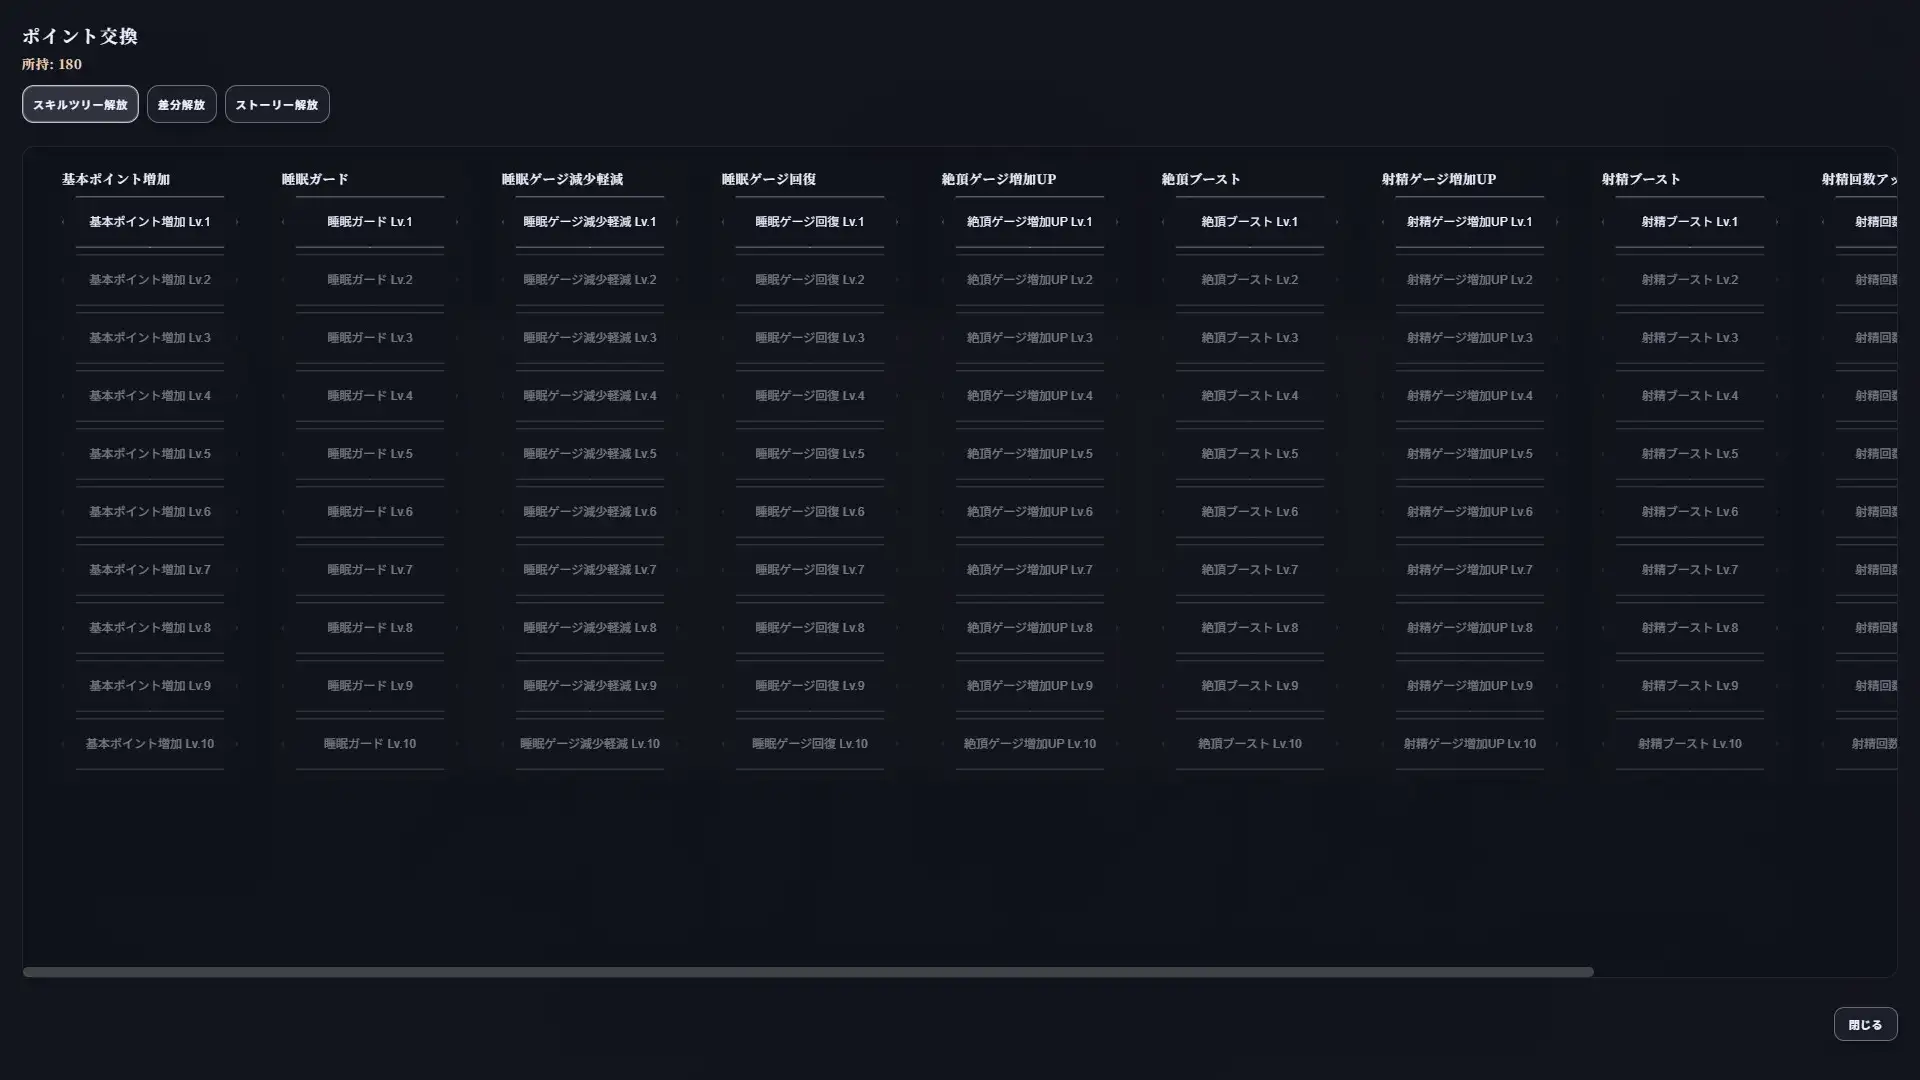The image size is (1920, 1080).
Task: Click 睡眠ゲージ回復 Lv.1 skill
Action: [810, 222]
